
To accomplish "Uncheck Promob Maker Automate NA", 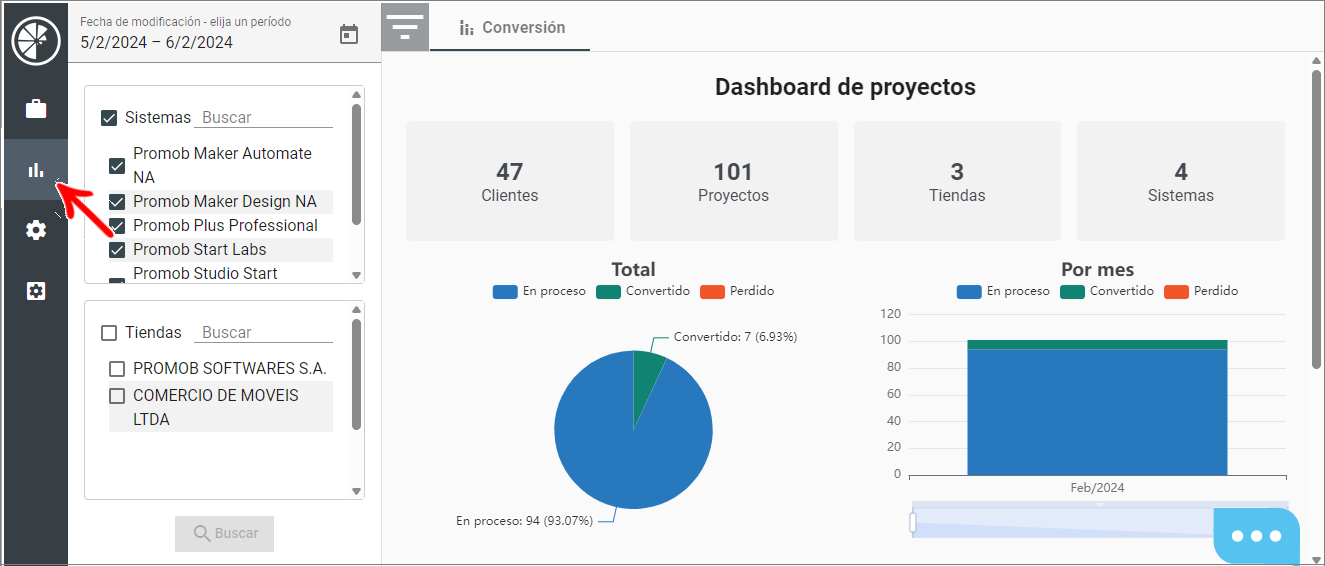I will [x=117, y=166].
